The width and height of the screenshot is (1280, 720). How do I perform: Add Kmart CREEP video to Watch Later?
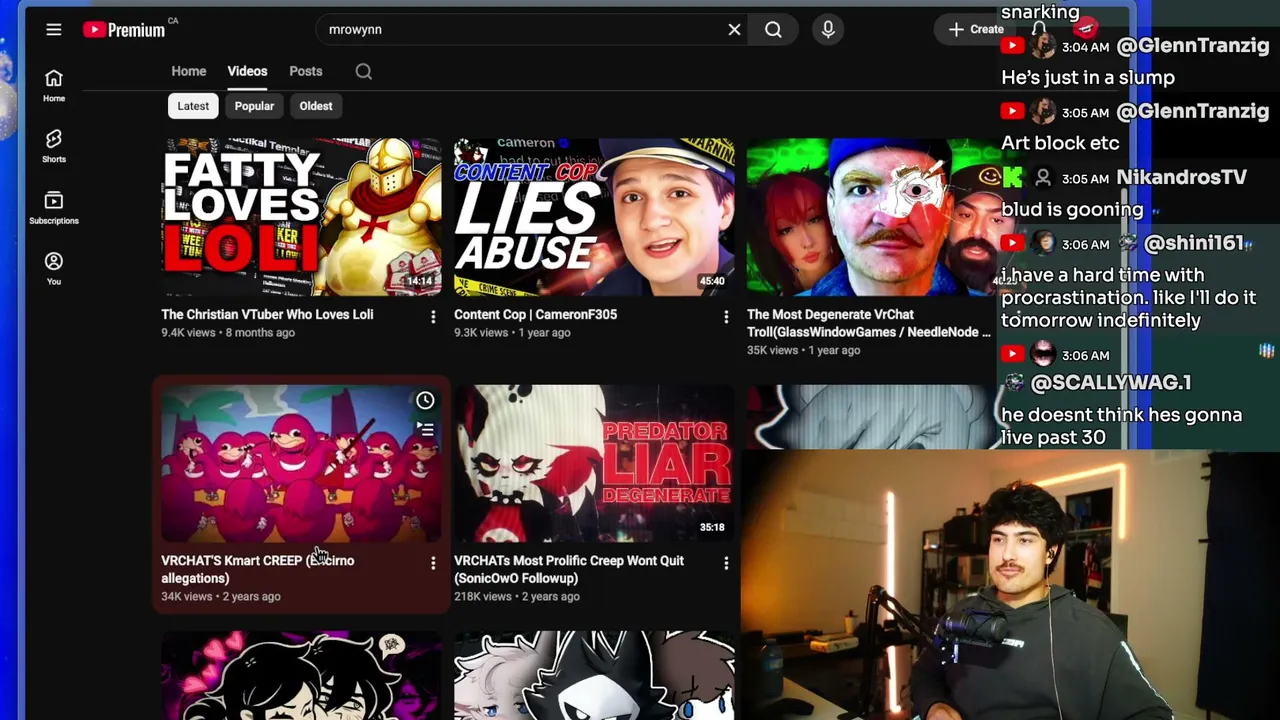point(425,401)
